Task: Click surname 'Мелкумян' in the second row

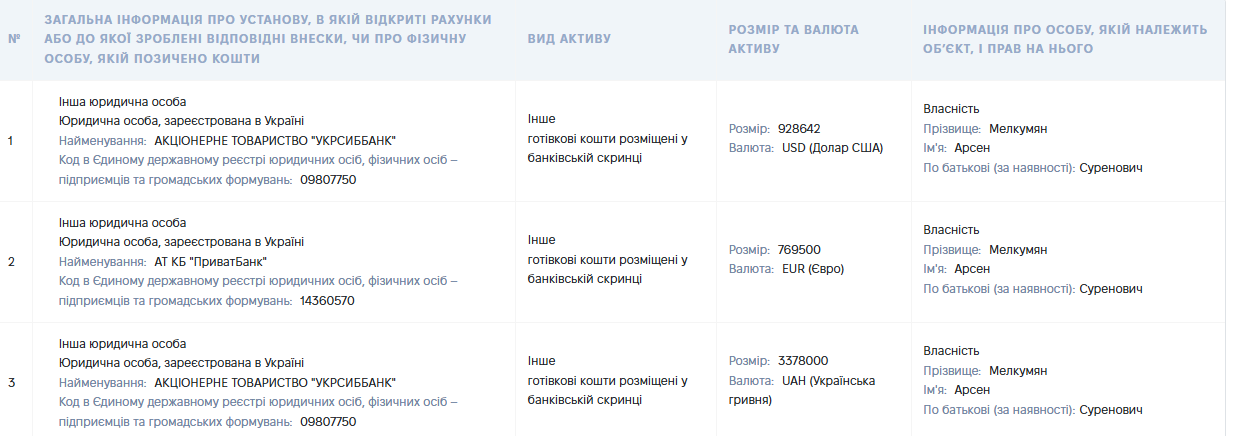Action: [1018, 250]
